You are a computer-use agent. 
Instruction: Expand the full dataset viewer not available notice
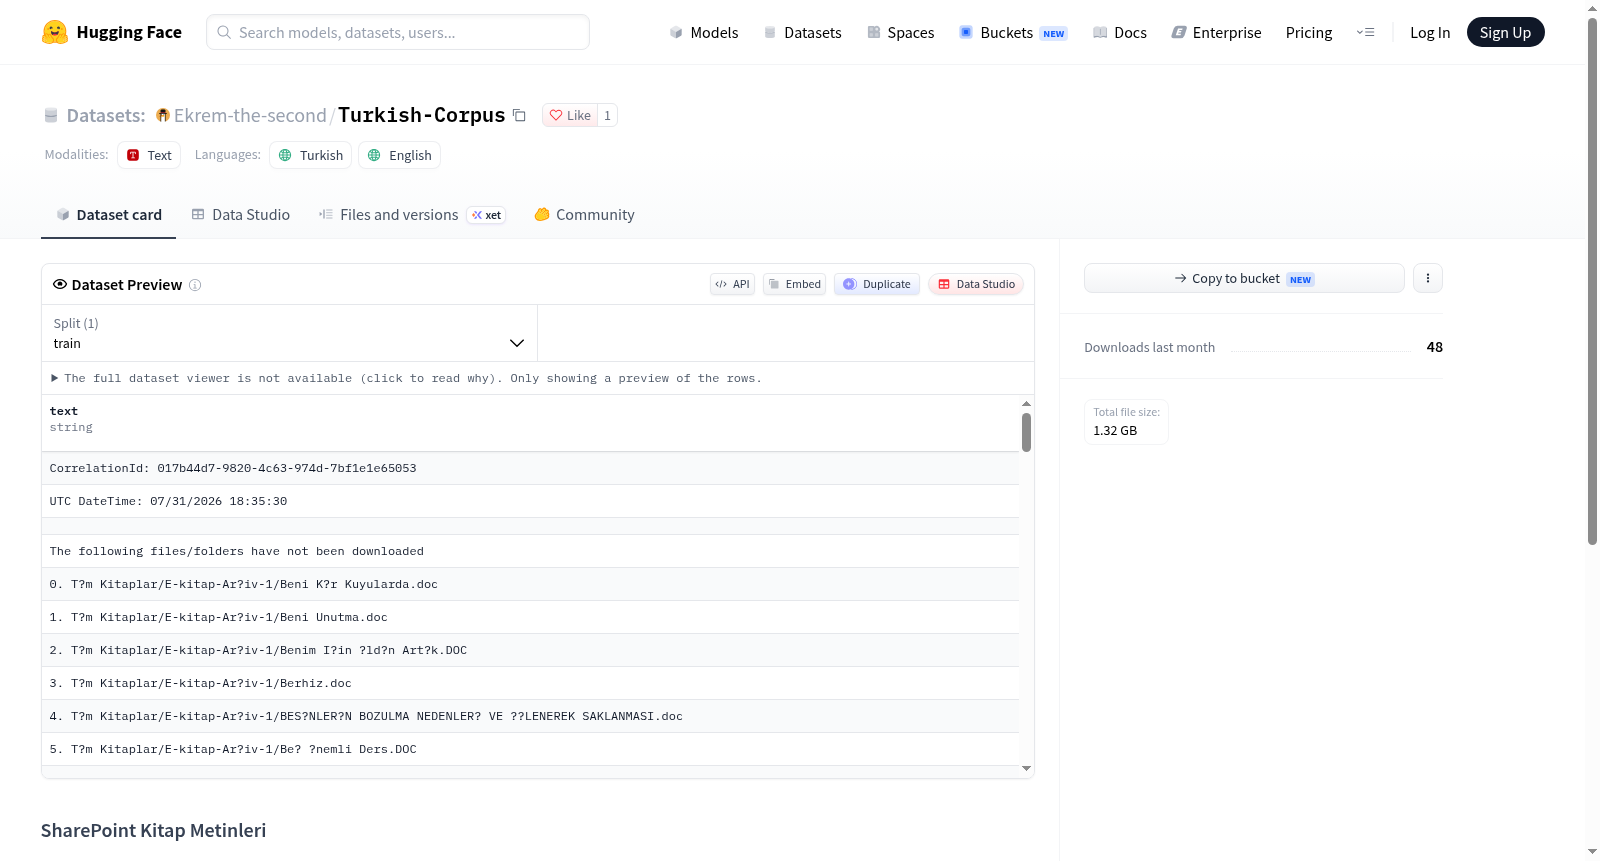[x=406, y=378]
